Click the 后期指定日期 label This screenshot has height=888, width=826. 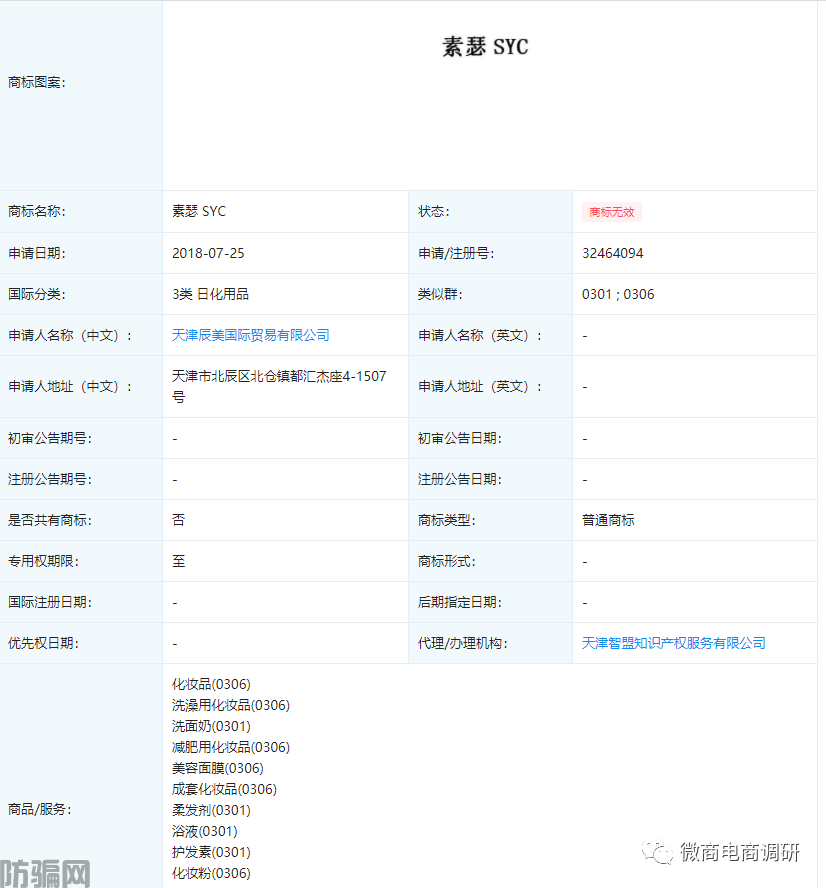tap(460, 602)
